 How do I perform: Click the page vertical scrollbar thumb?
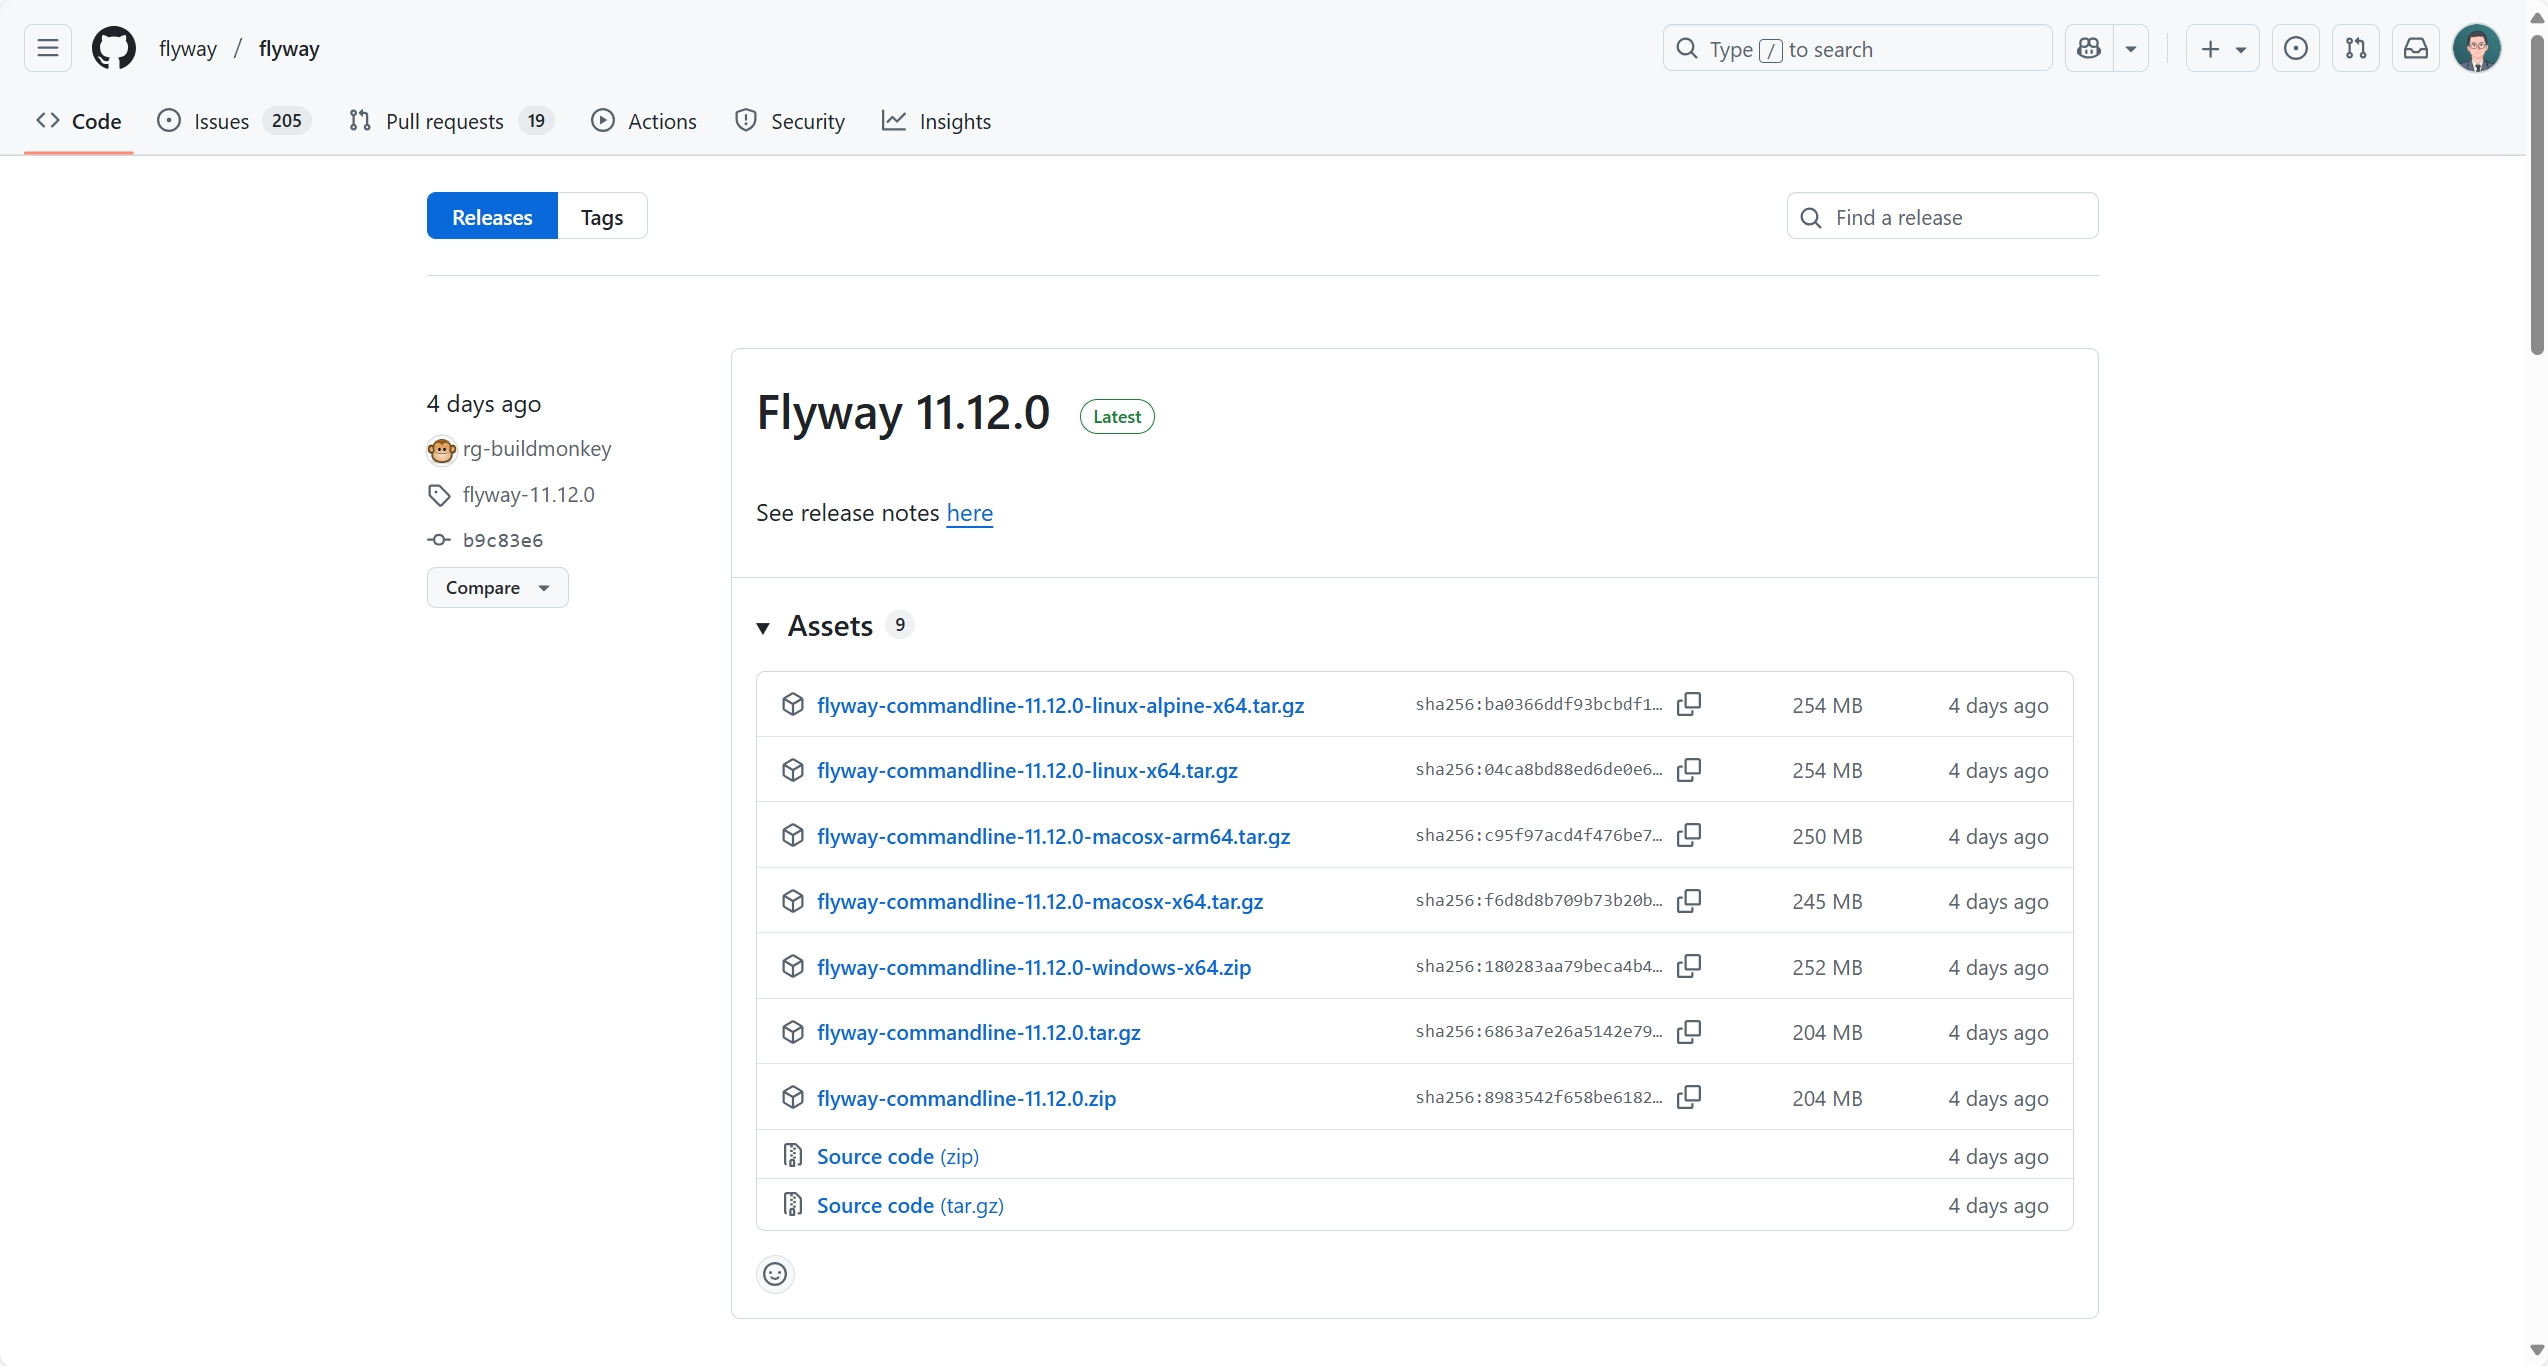(2537, 195)
